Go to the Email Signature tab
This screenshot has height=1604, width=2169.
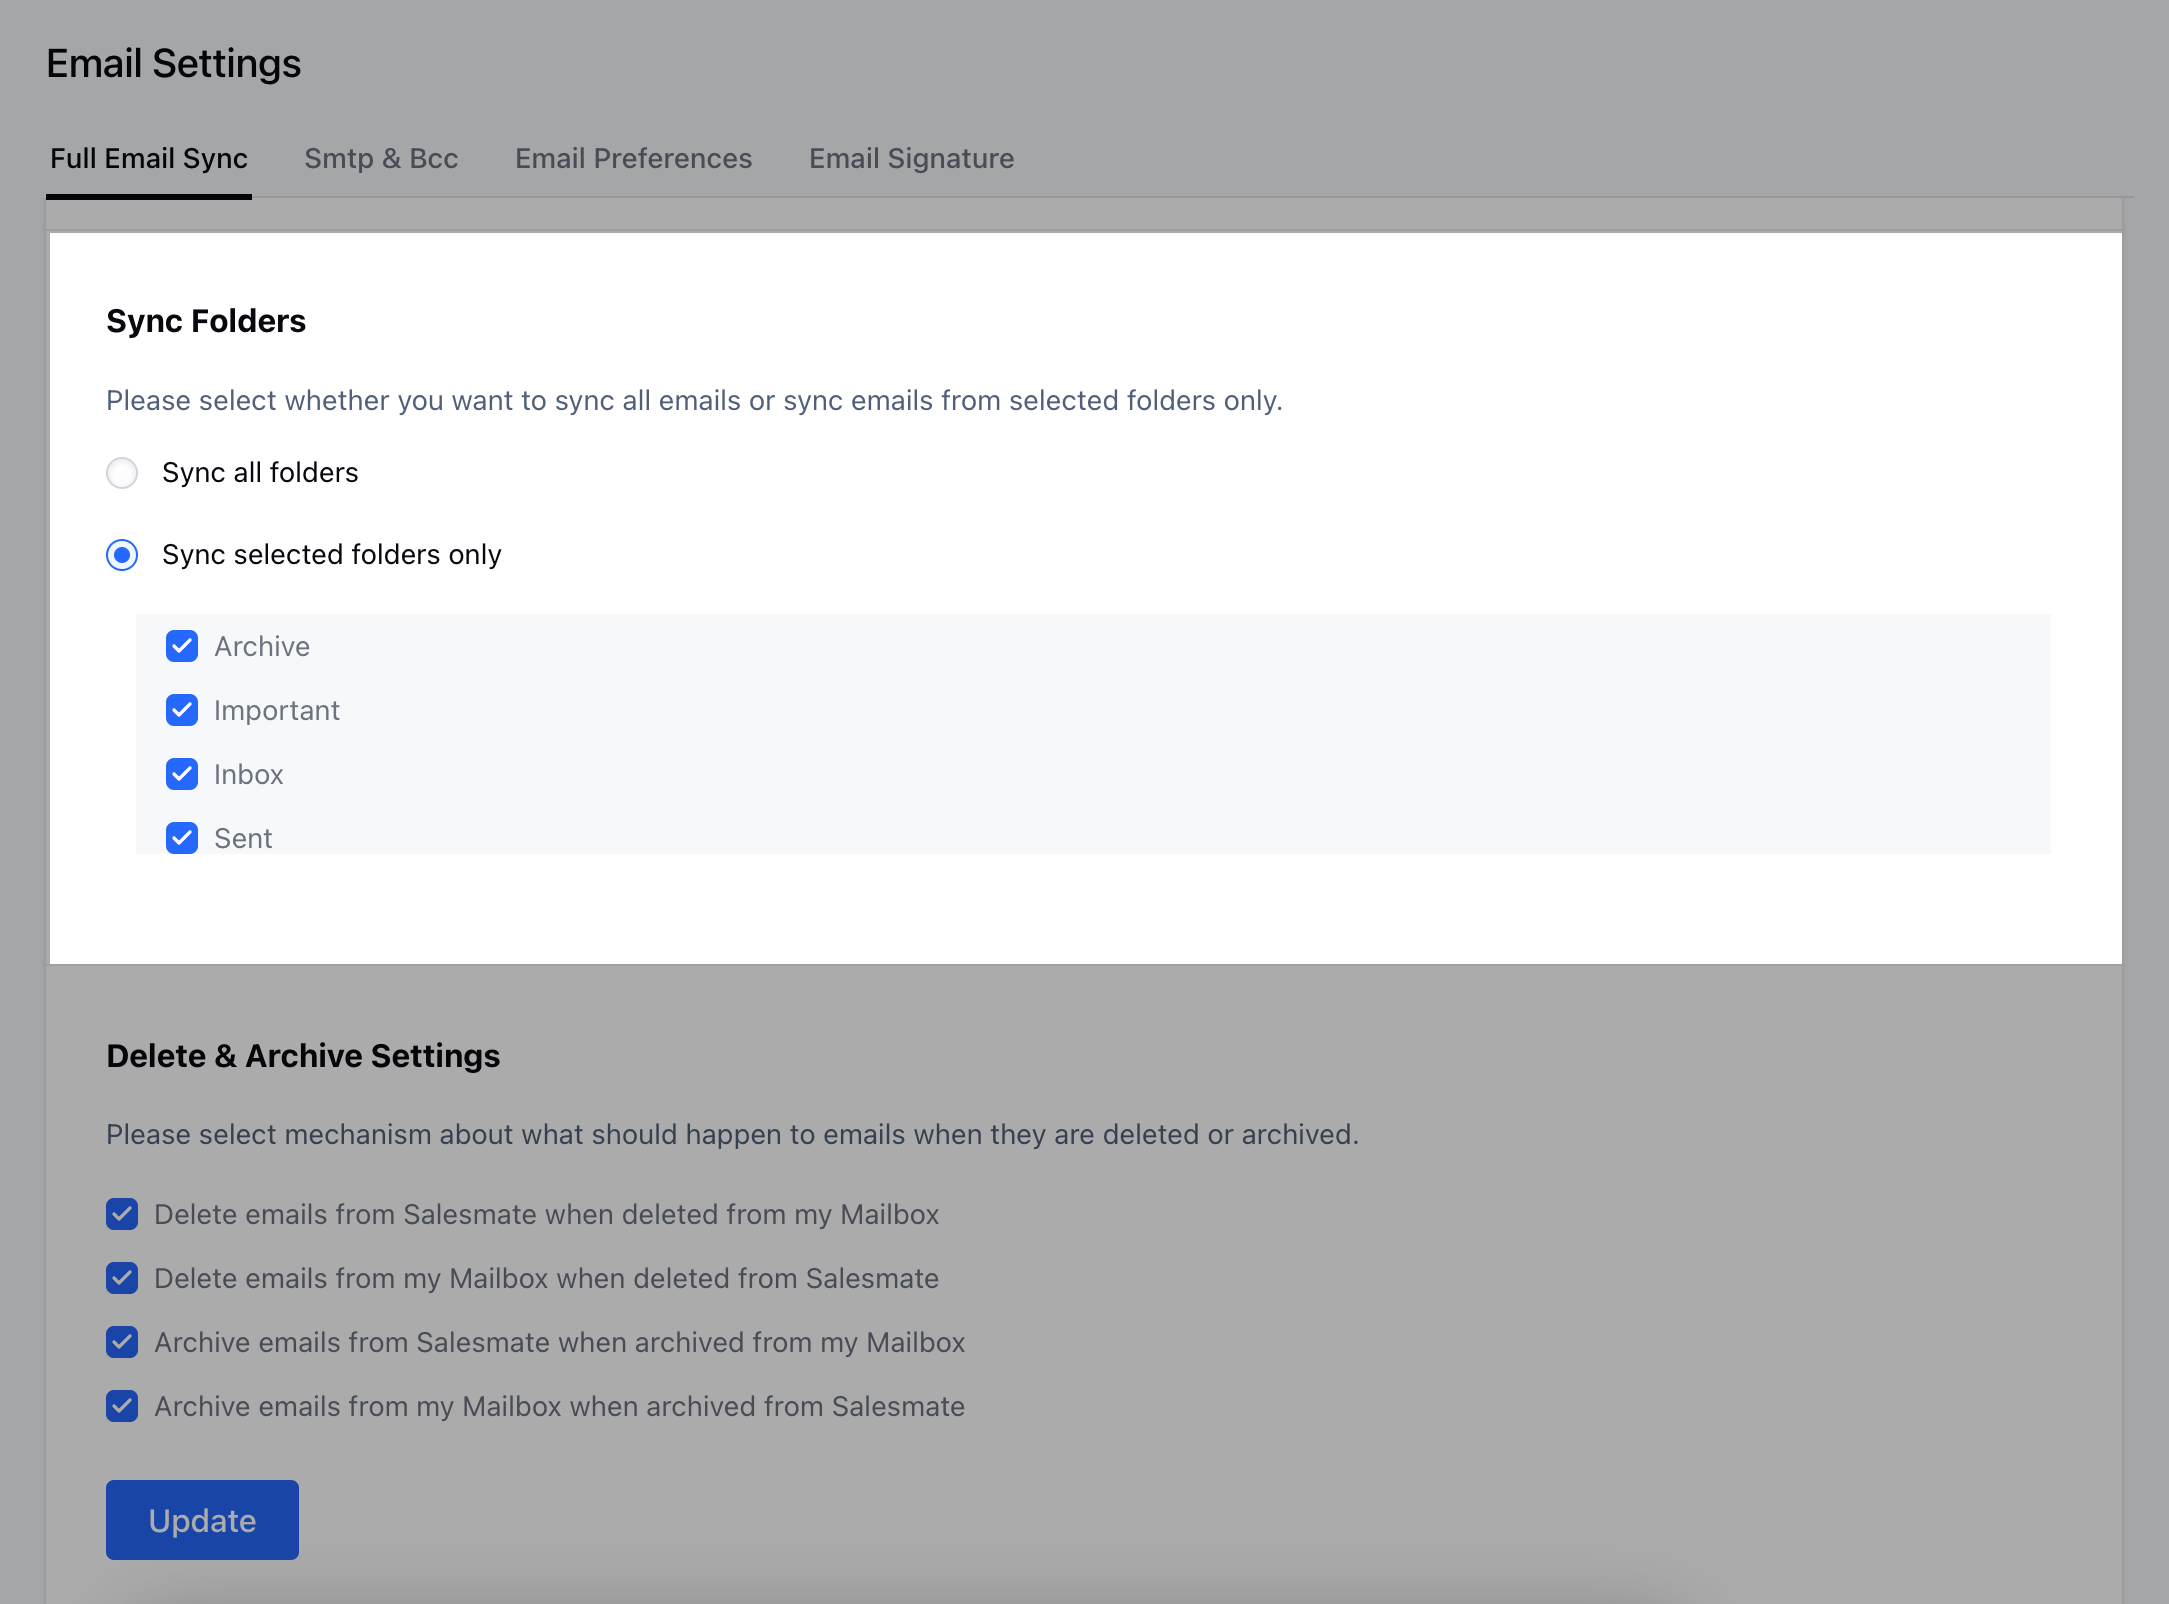click(911, 158)
